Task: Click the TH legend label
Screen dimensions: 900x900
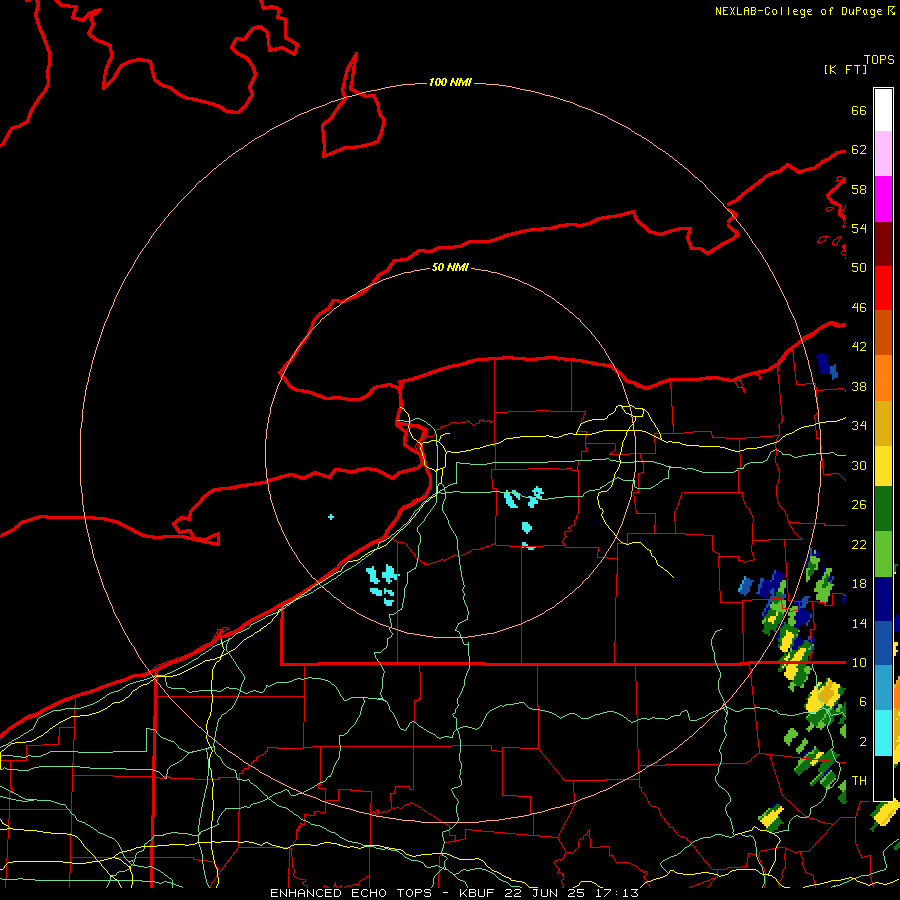Action: 859,781
